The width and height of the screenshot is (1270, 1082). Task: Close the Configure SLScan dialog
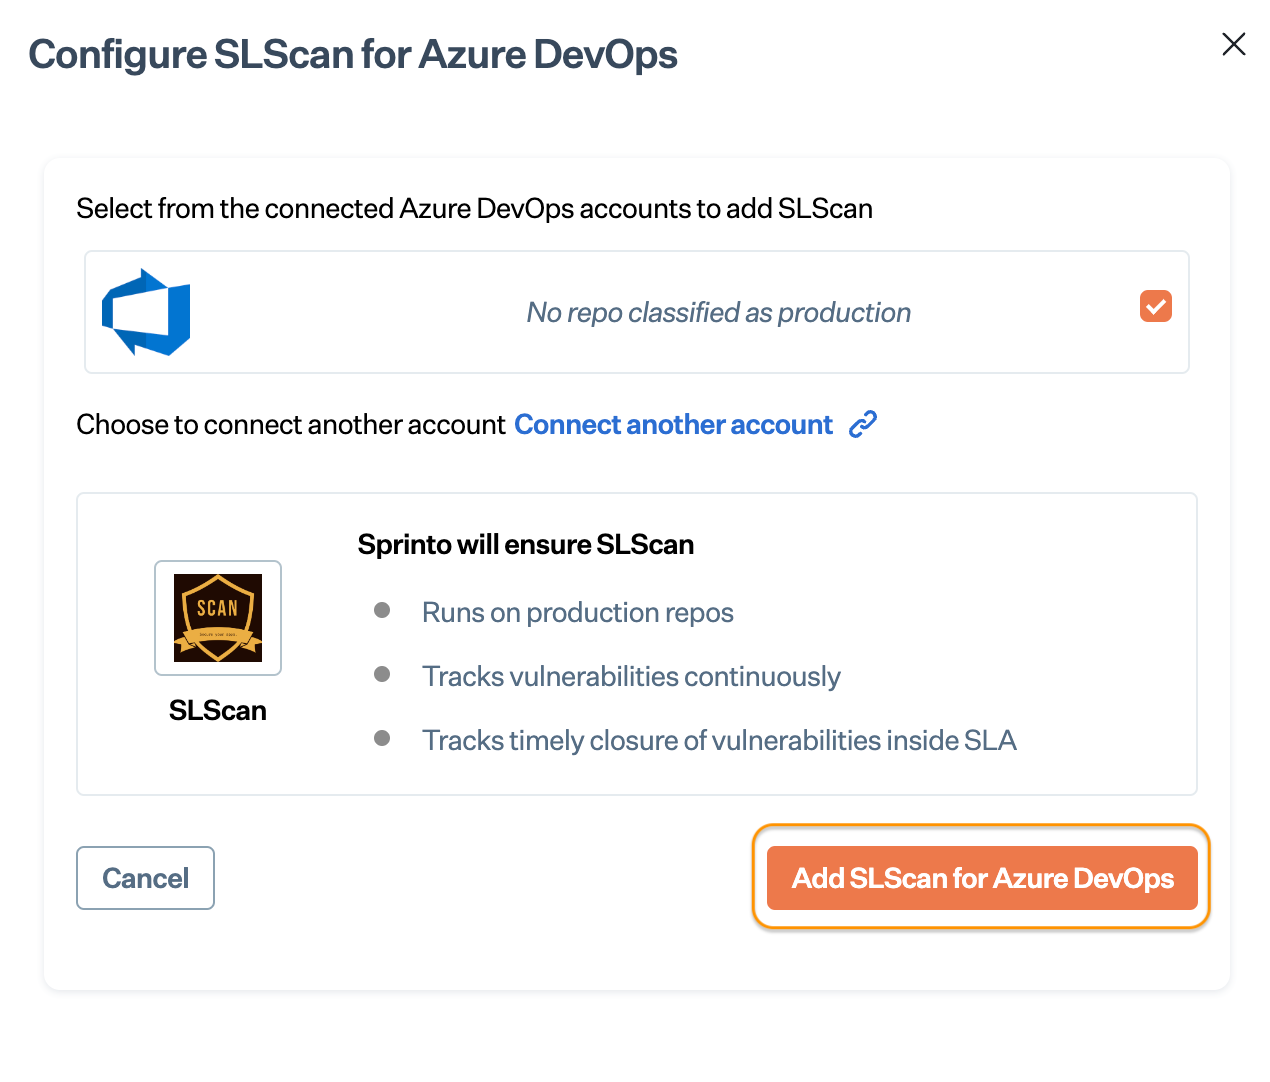tap(1233, 44)
